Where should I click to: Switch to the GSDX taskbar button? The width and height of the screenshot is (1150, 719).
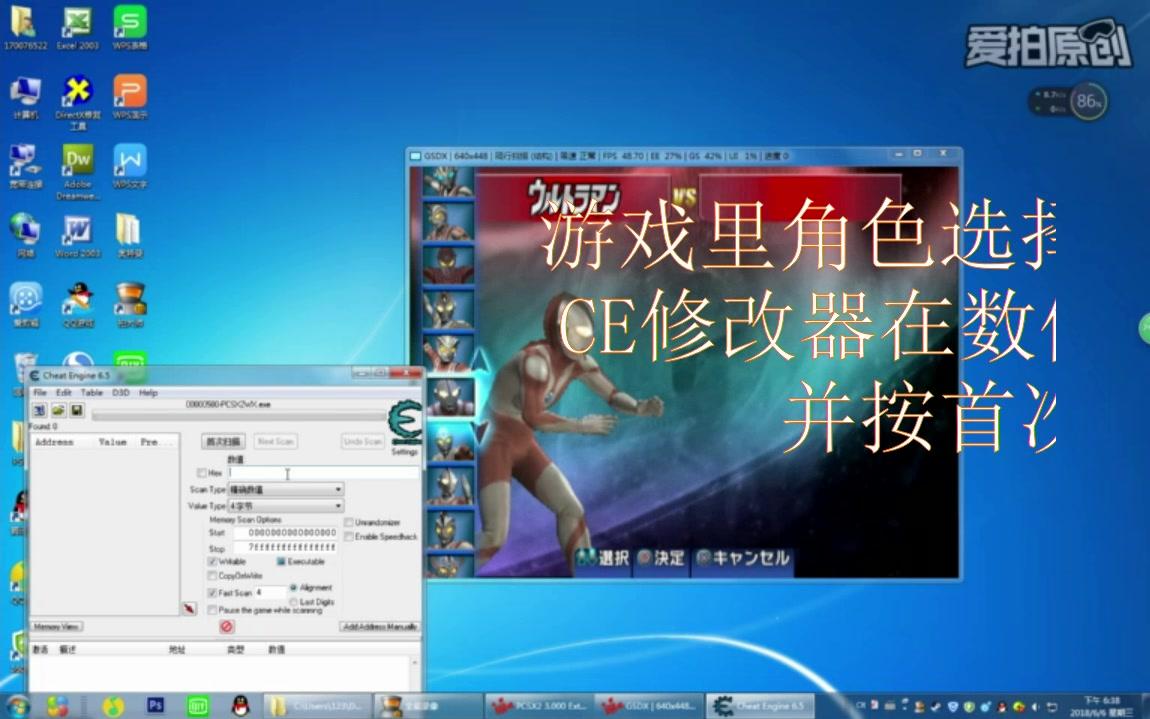click(649, 706)
